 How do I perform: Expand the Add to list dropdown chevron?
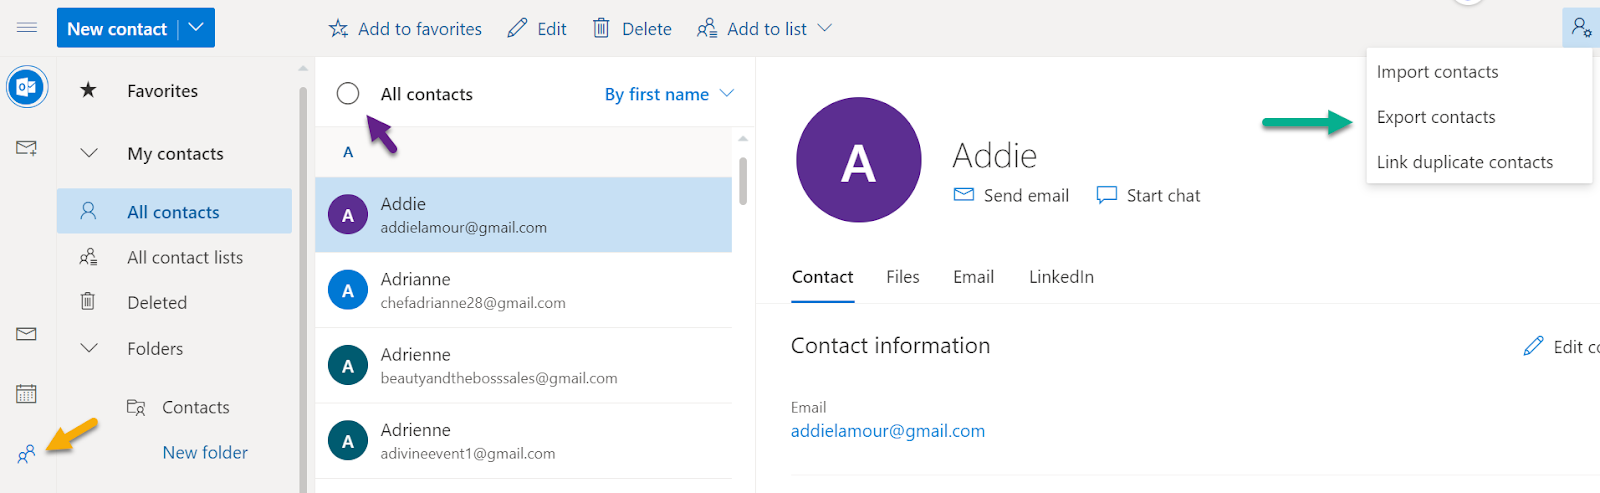coord(825,28)
